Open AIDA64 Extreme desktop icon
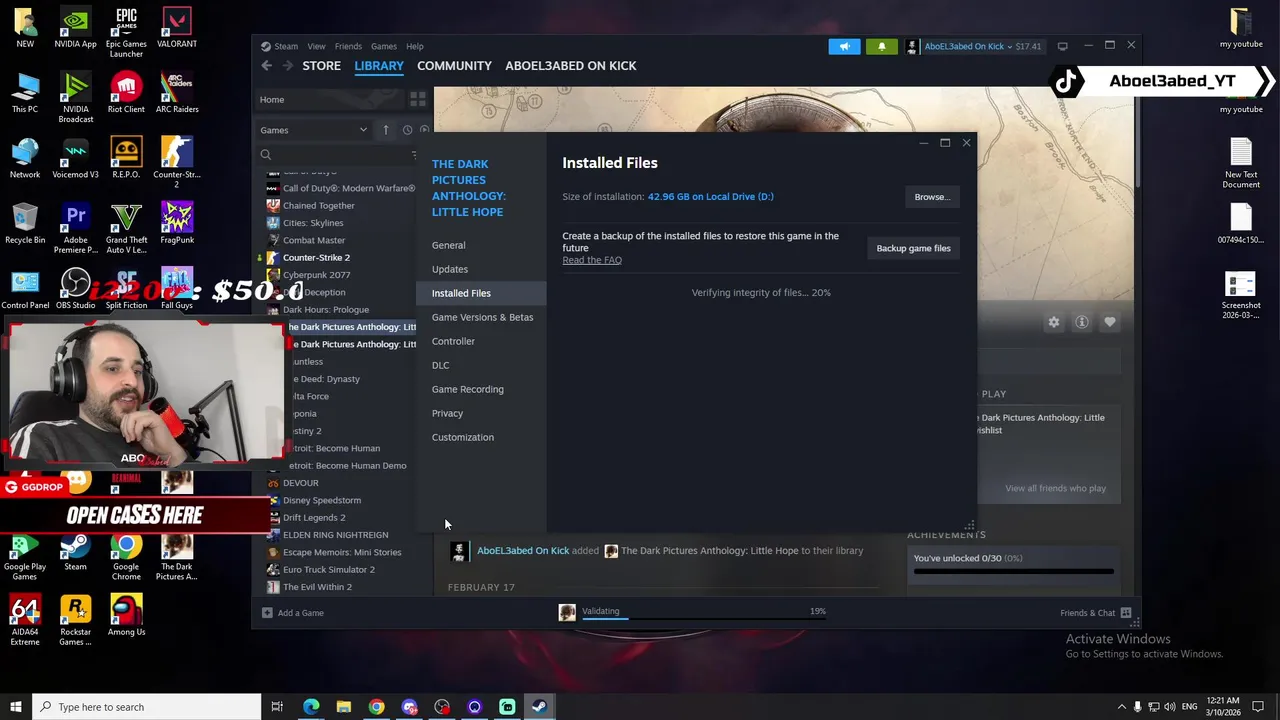This screenshot has width=1280, height=720. pyautogui.click(x=25, y=621)
